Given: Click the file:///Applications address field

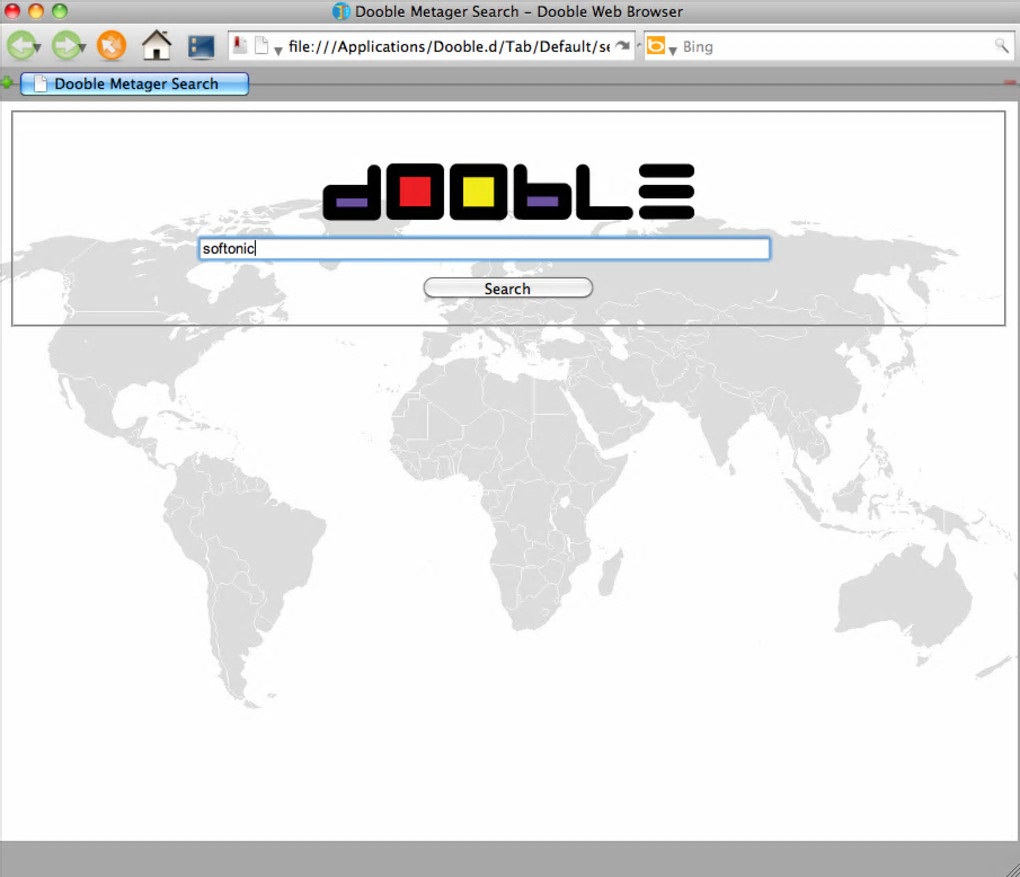Looking at the screenshot, I should 449,47.
